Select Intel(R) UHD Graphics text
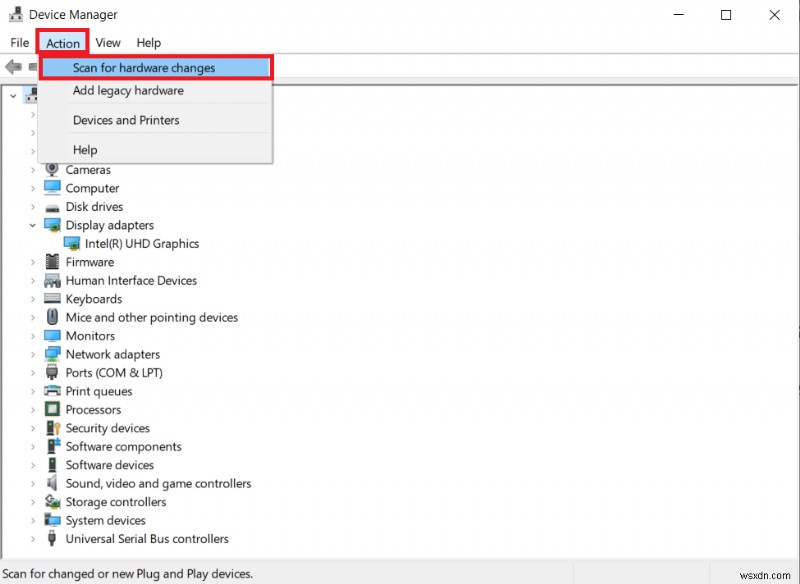The height and width of the screenshot is (584, 800). [x=142, y=244]
